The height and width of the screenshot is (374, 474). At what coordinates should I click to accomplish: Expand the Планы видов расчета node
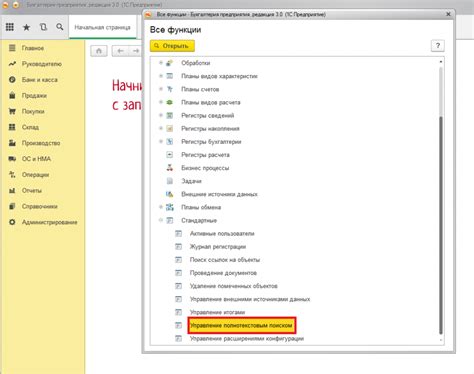pyautogui.click(x=161, y=102)
